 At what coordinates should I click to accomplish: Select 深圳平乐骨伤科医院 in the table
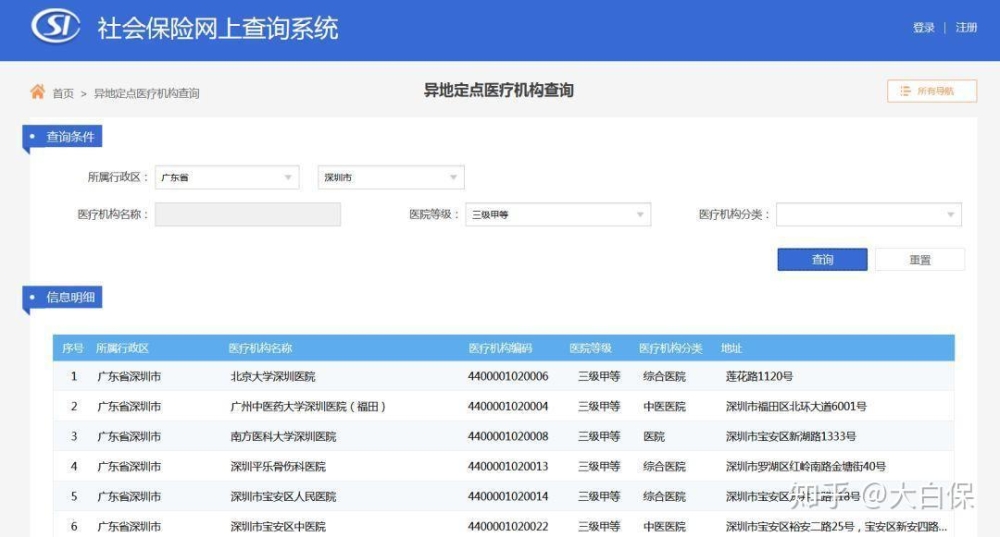[278, 466]
